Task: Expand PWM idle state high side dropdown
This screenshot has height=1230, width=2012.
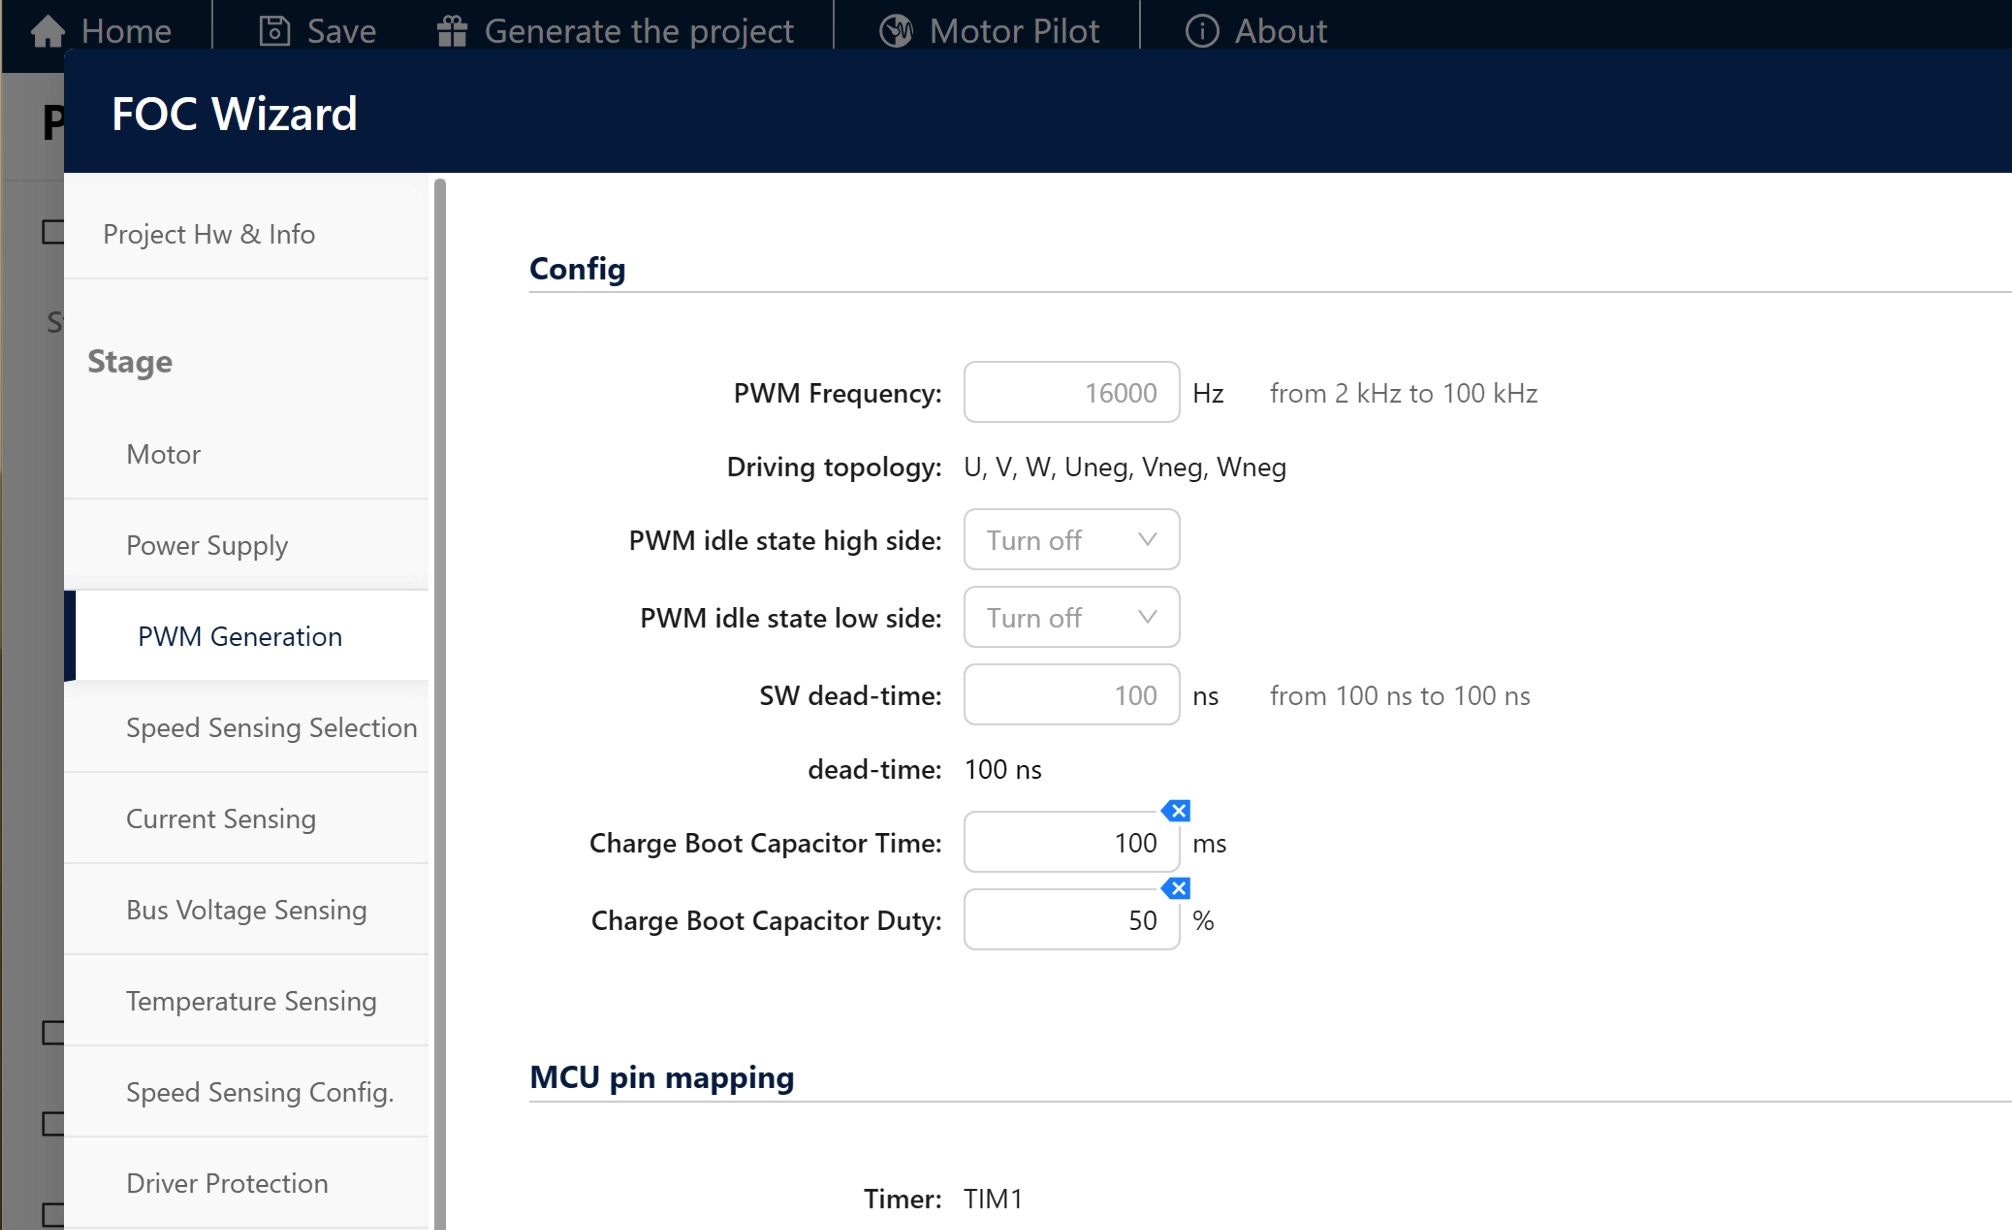Action: point(1071,540)
